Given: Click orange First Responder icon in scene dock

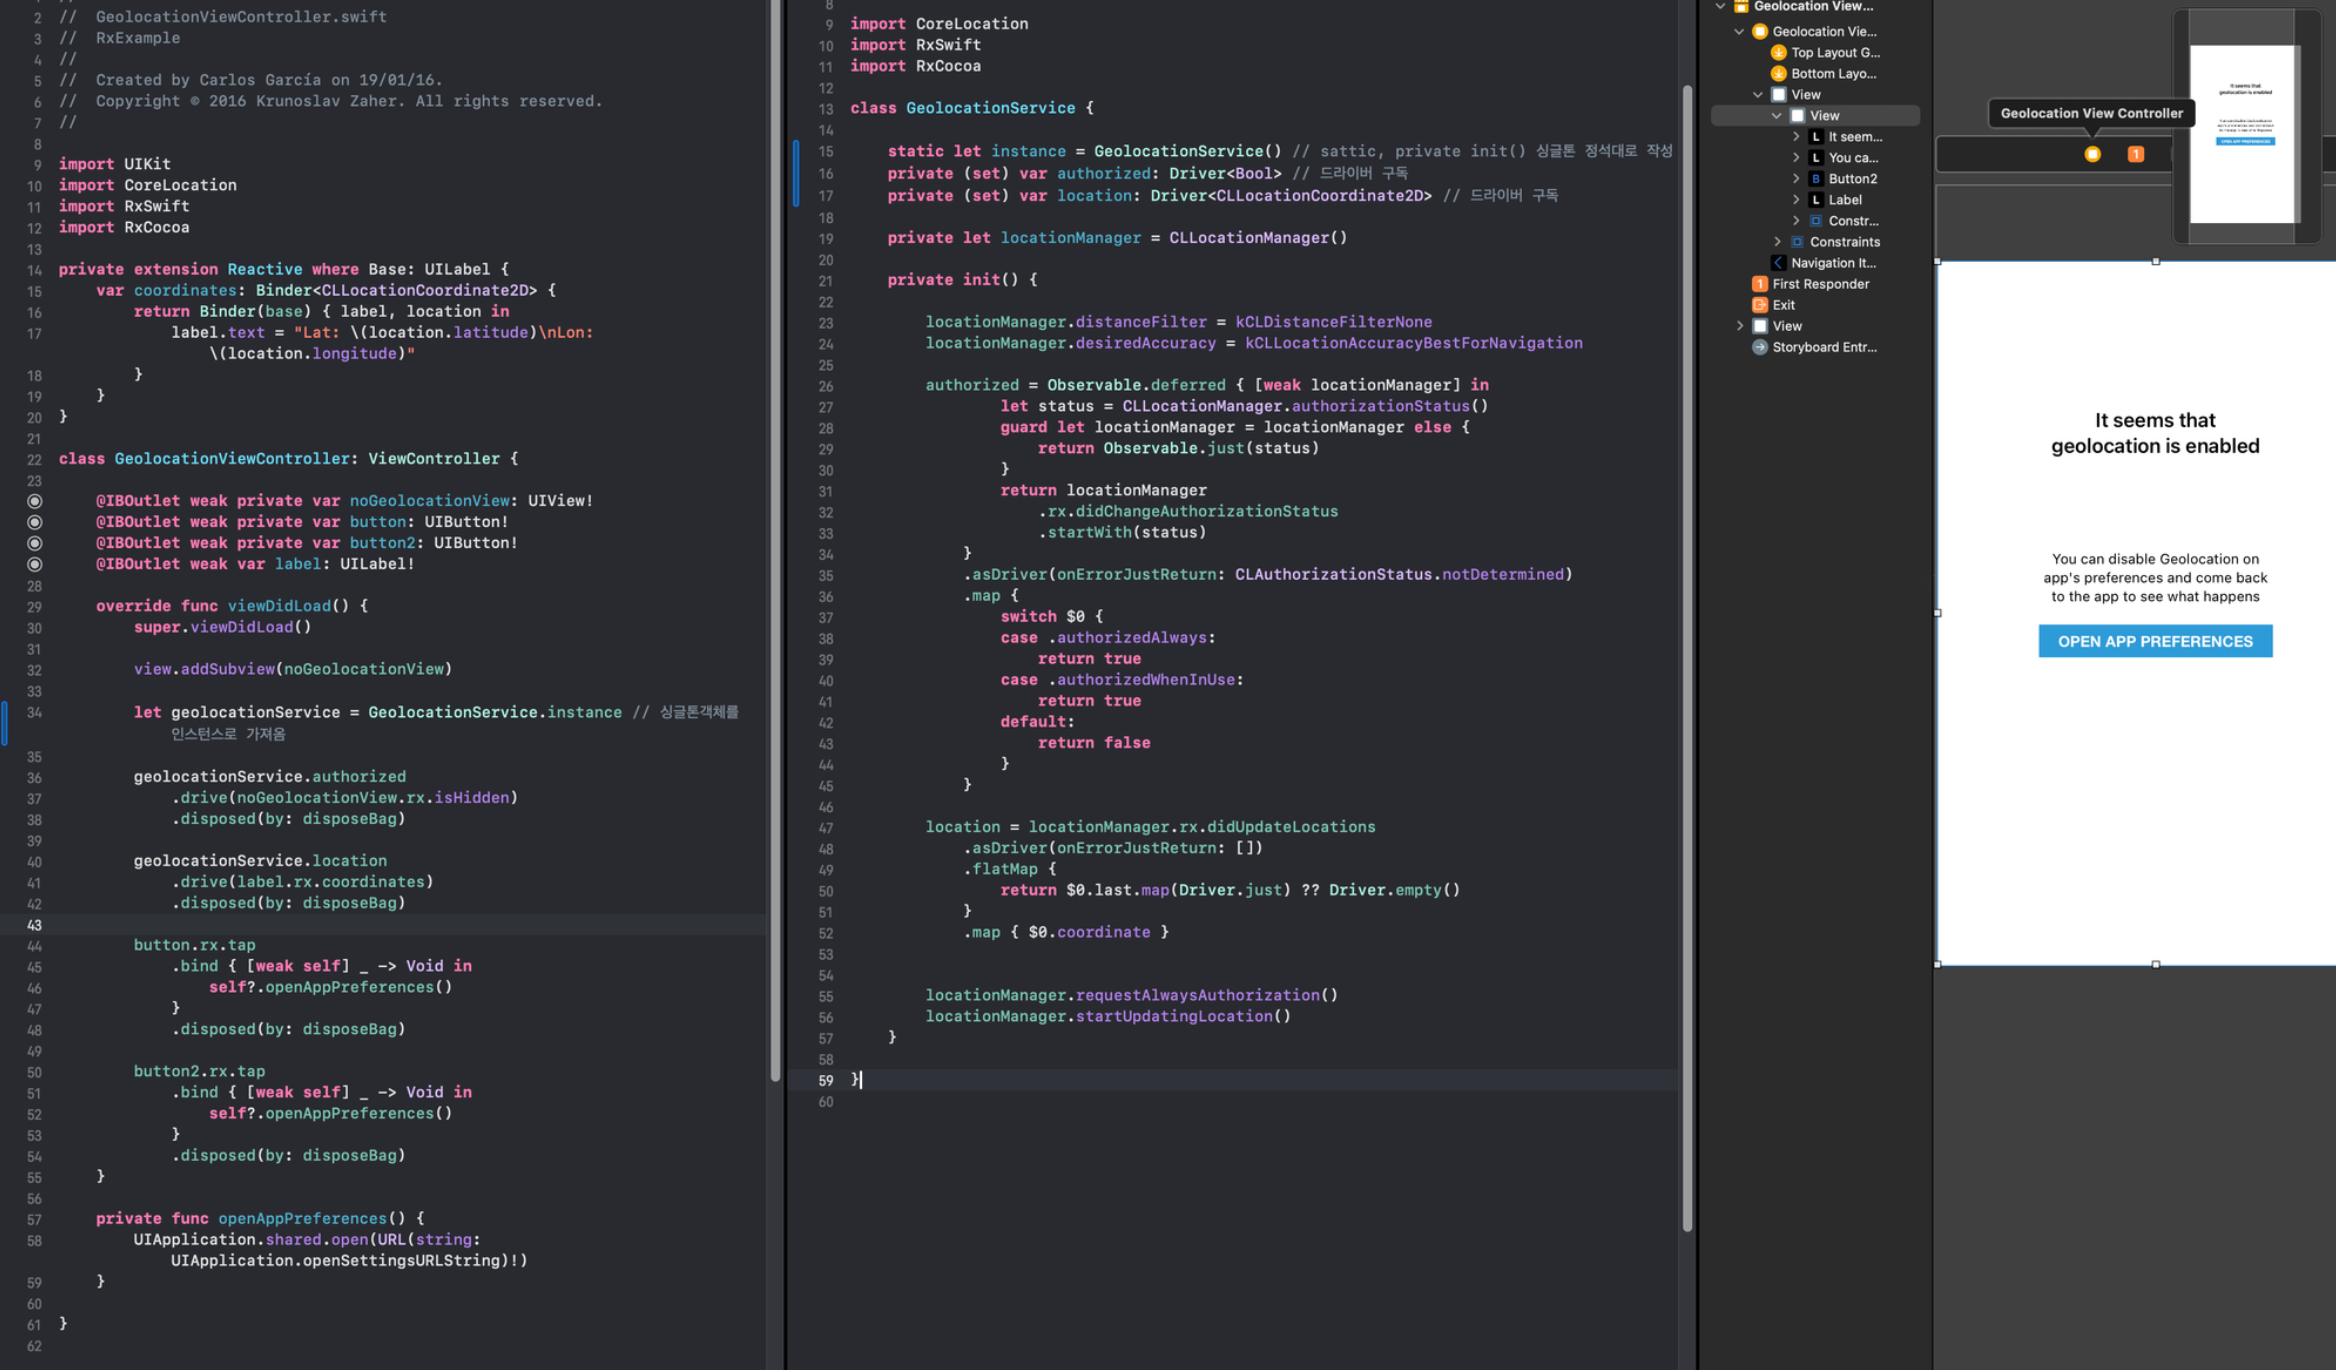Looking at the screenshot, I should tap(2135, 154).
